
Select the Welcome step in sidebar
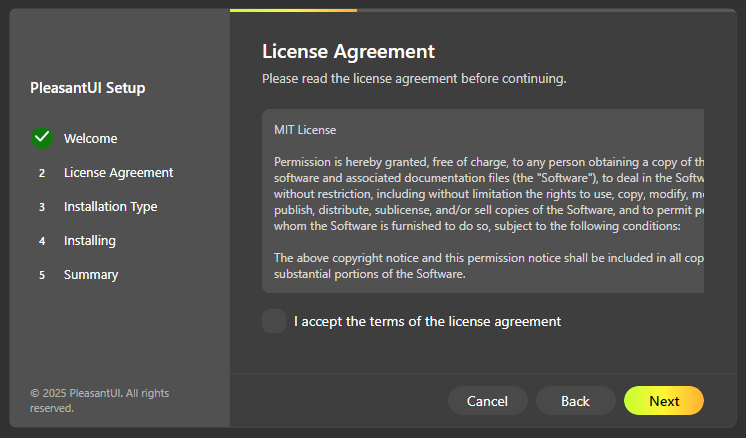point(90,138)
